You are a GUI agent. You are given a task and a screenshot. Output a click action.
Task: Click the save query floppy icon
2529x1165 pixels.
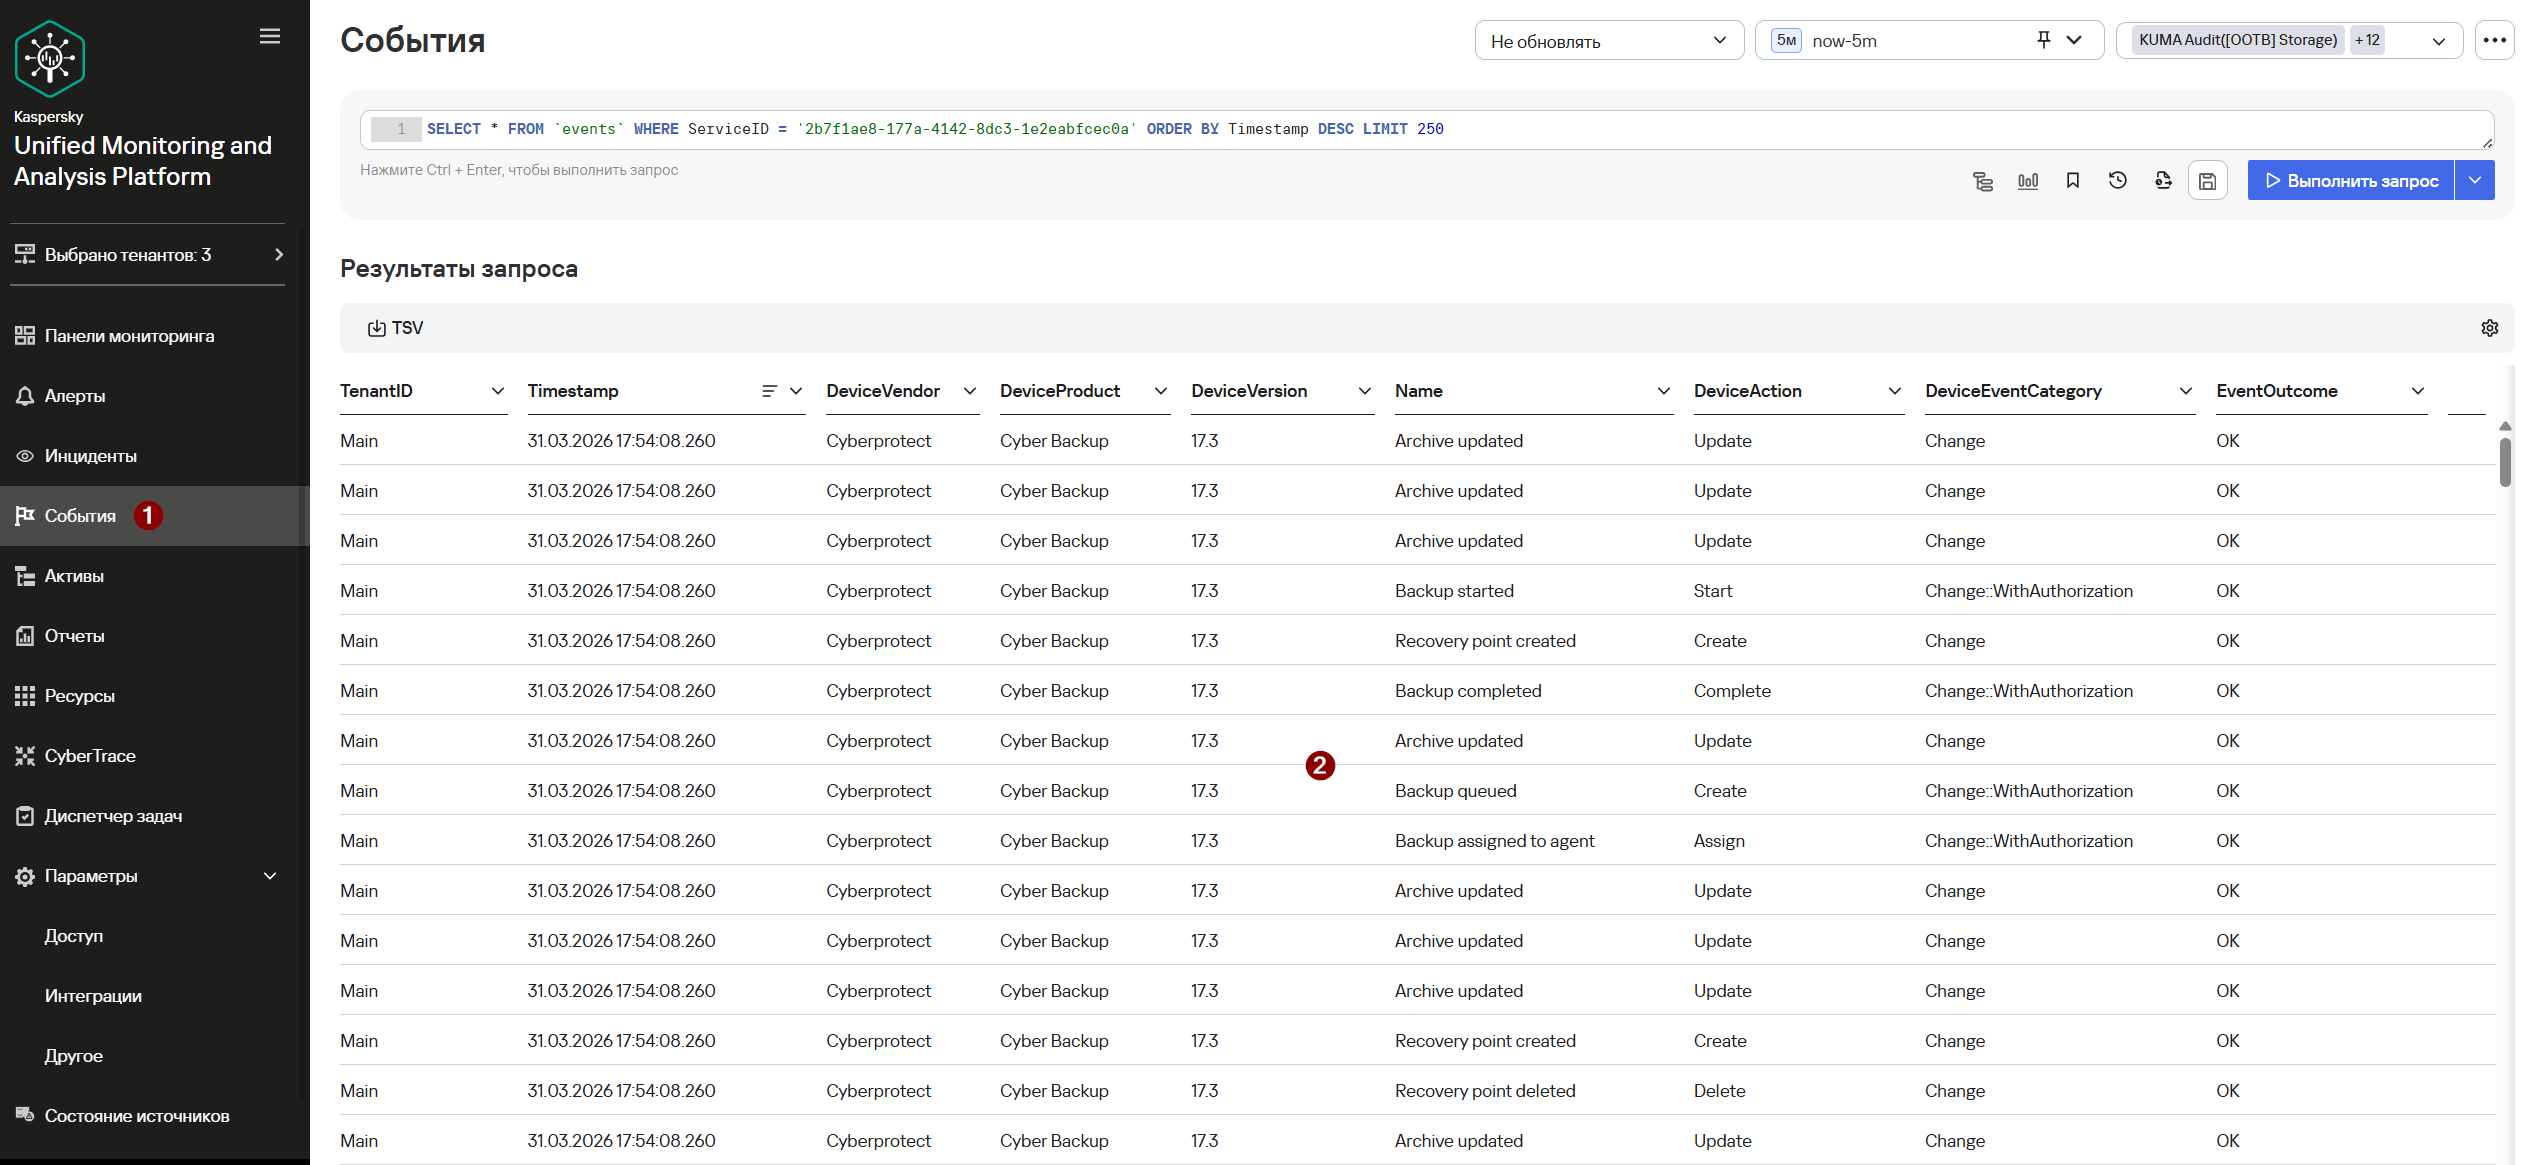tap(2207, 181)
